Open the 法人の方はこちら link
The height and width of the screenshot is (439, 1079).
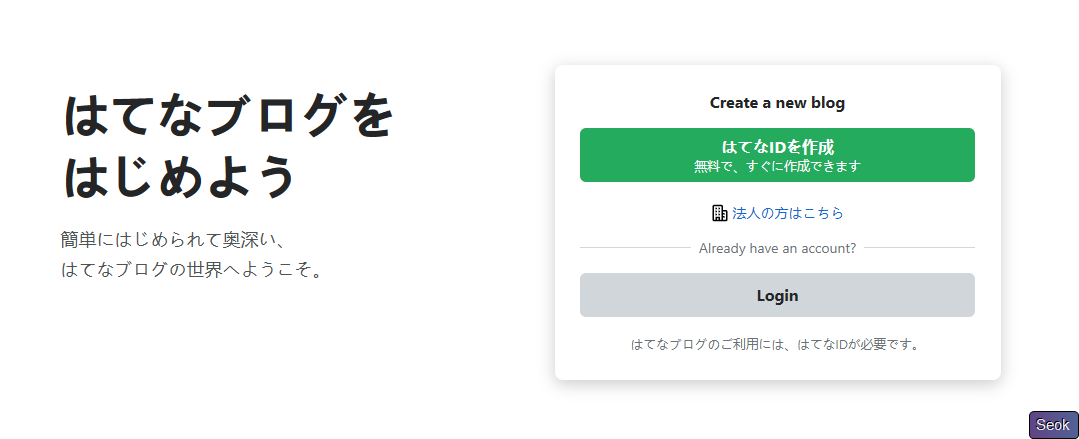click(x=787, y=213)
